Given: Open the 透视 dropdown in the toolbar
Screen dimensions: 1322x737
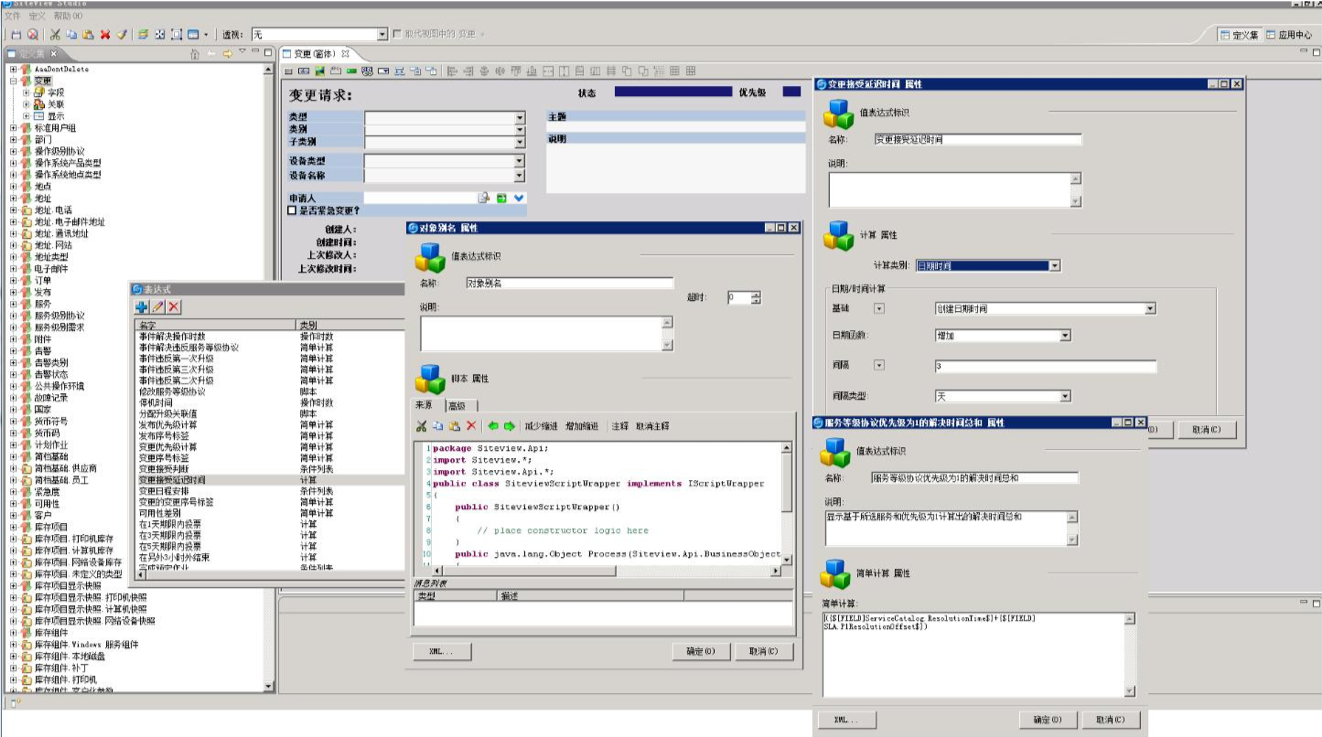Looking at the screenshot, I should coord(382,34).
